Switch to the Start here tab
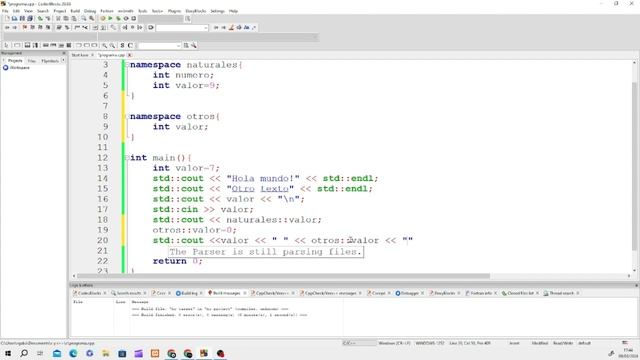The width and height of the screenshot is (640, 360). pos(80,55)
